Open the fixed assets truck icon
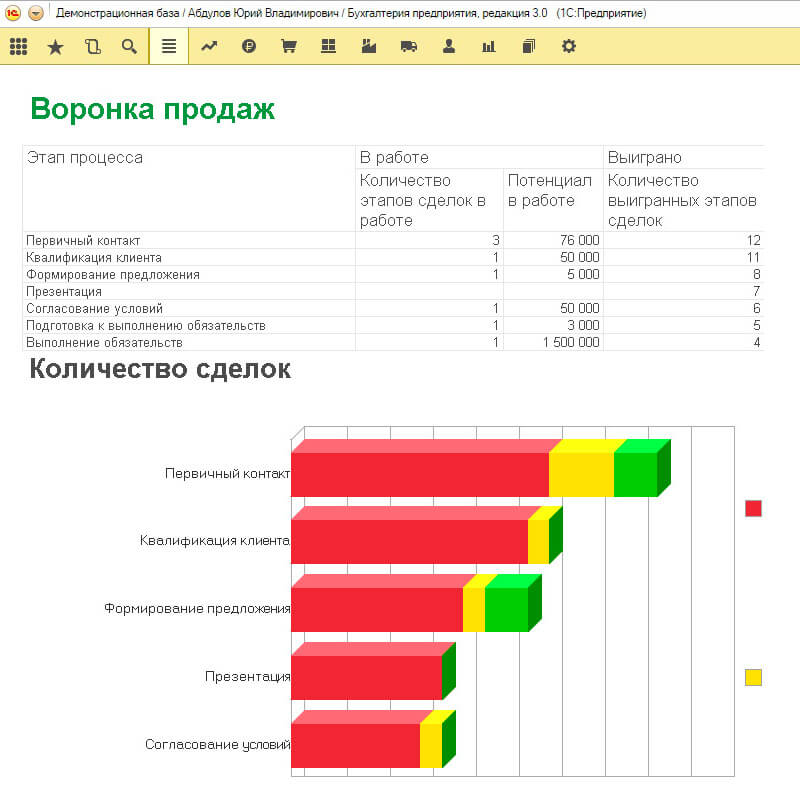 [x=409, y=46]
